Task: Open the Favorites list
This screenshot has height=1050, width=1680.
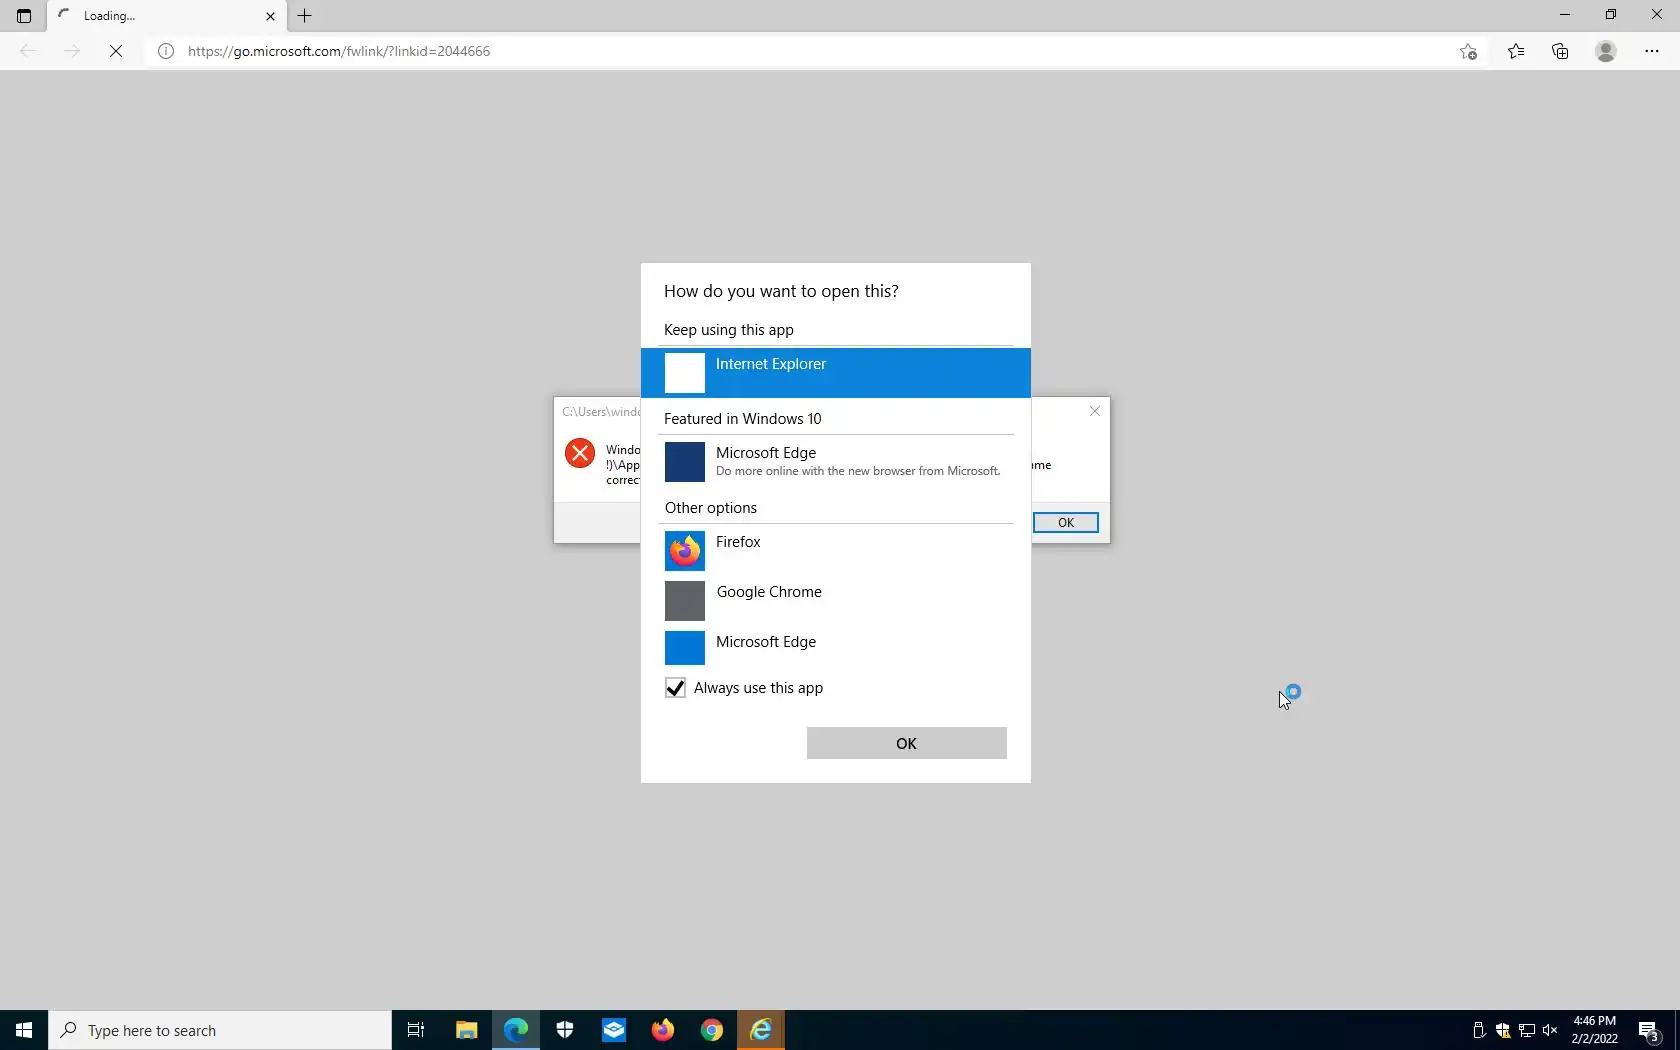Action: pyautogui.click(x=1516, y=51)
